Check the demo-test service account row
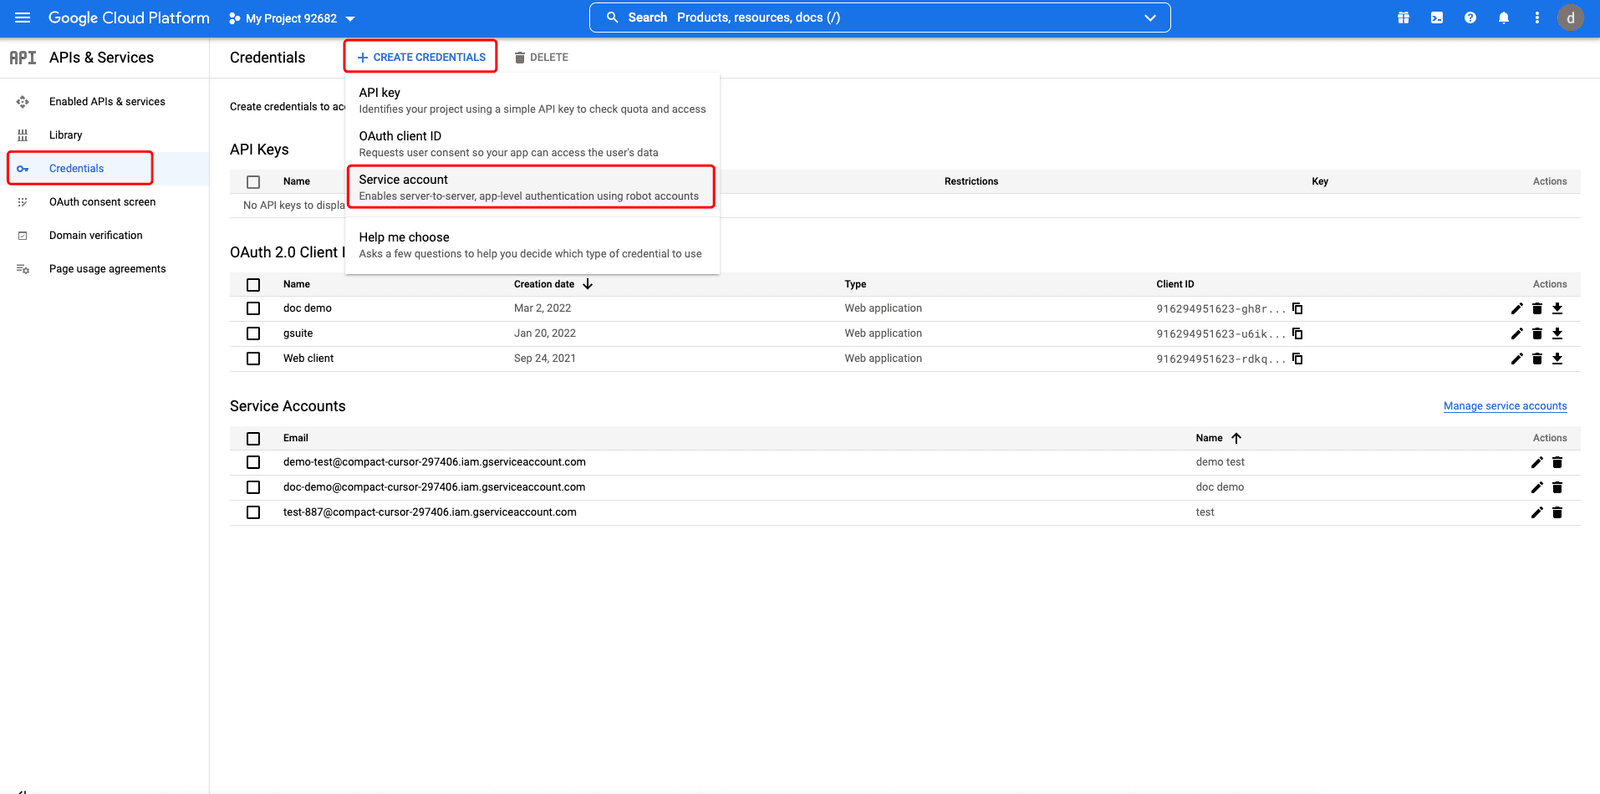The width and height of the screenshot is (1600, 794). point(253,463)
